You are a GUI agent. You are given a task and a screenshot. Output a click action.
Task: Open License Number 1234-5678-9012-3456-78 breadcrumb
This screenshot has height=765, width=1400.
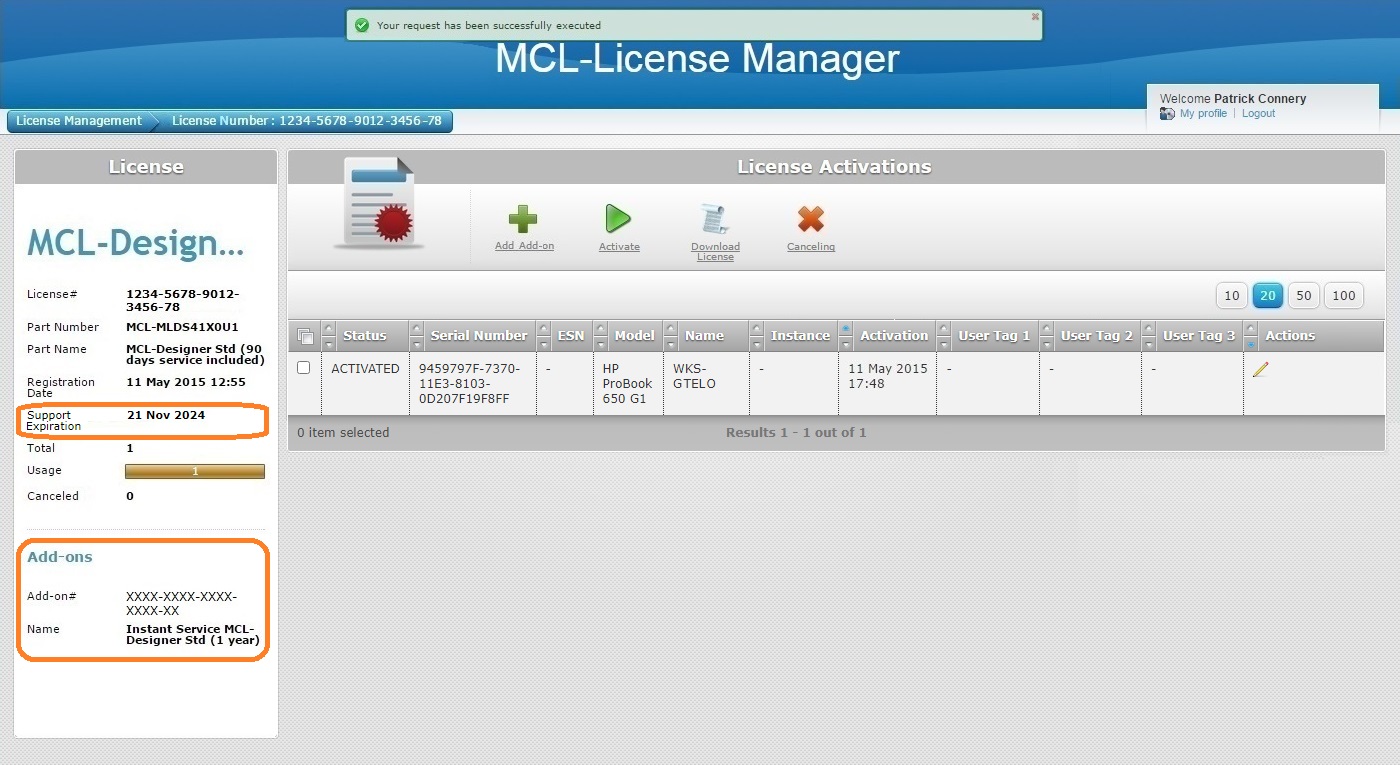[306, 121]
